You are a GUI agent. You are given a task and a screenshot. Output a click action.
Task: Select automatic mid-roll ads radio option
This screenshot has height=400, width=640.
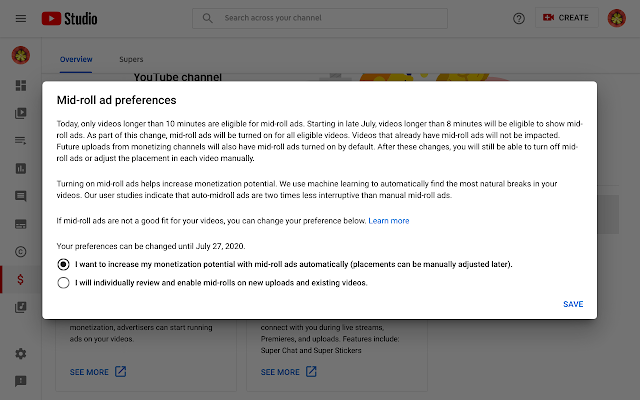click(x=63, y=264)
